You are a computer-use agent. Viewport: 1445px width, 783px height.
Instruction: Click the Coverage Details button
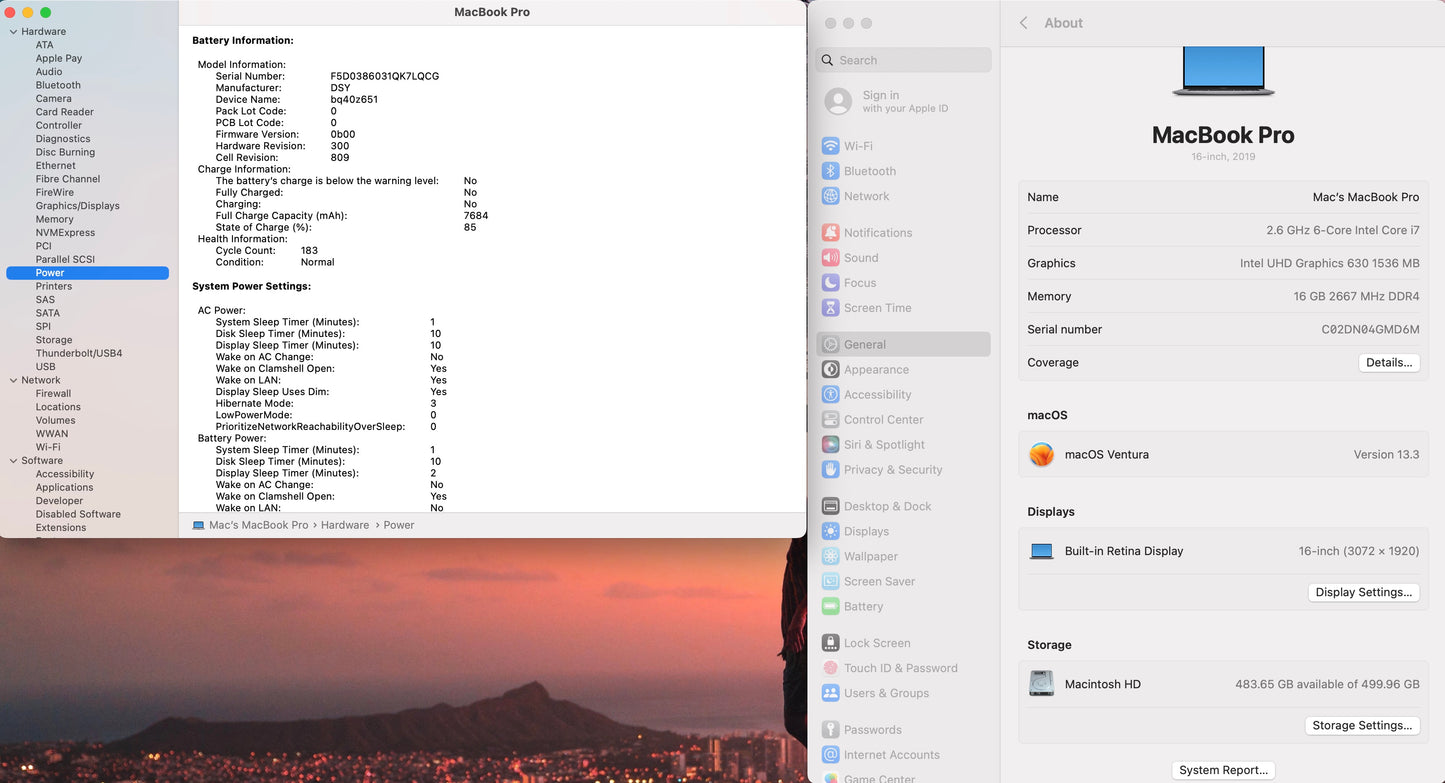pos(1388,363)
